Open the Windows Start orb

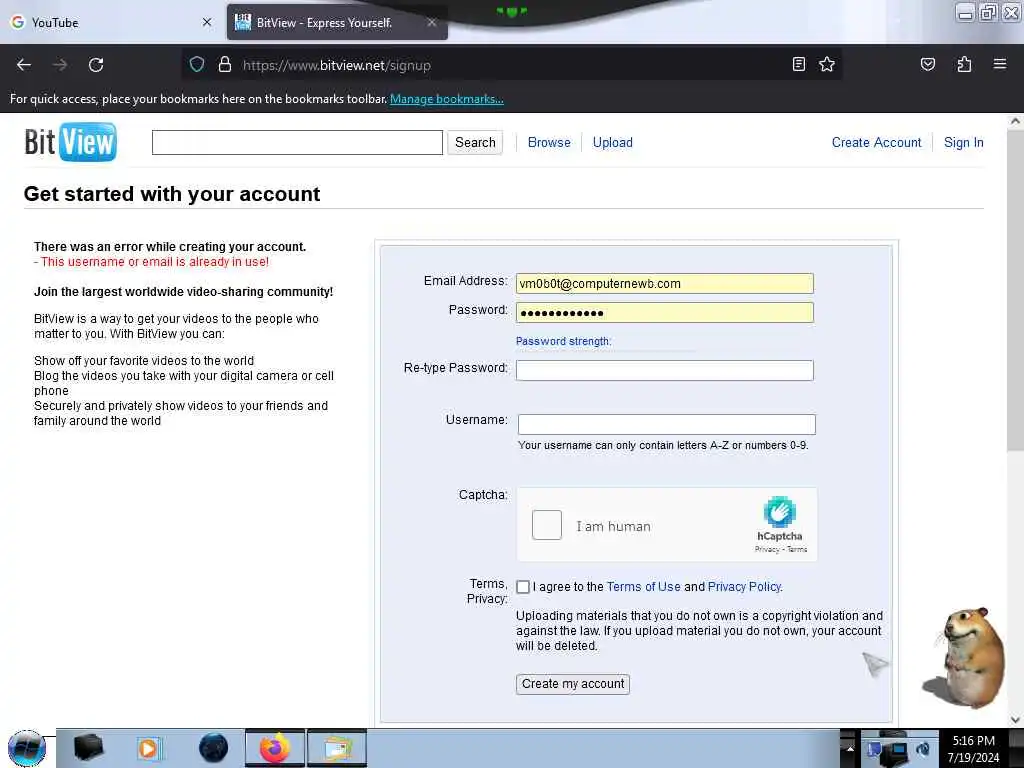point(27,748)
